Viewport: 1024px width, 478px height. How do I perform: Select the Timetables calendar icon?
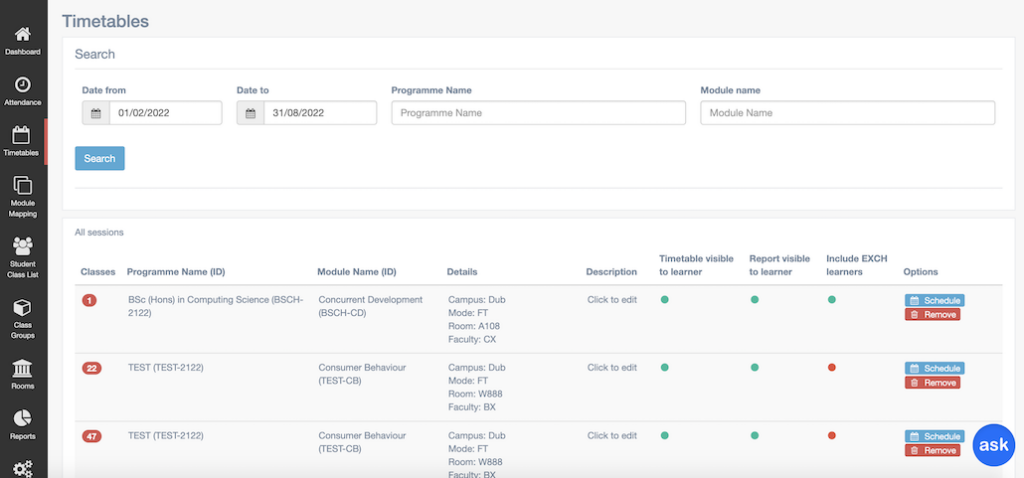click(22, 136)
